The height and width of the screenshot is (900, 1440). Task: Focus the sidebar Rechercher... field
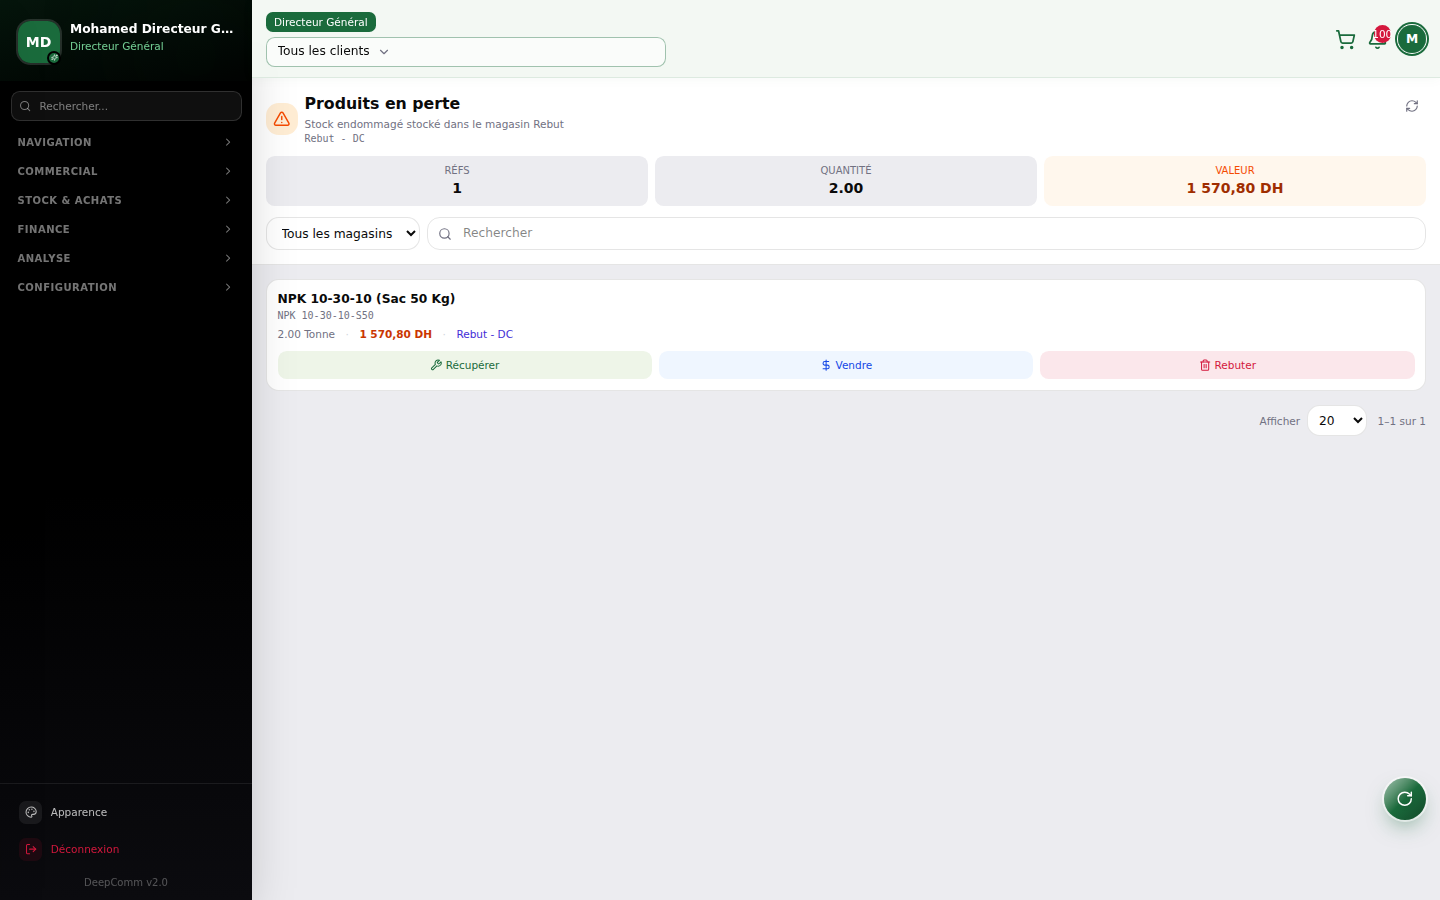click(126, 106)
